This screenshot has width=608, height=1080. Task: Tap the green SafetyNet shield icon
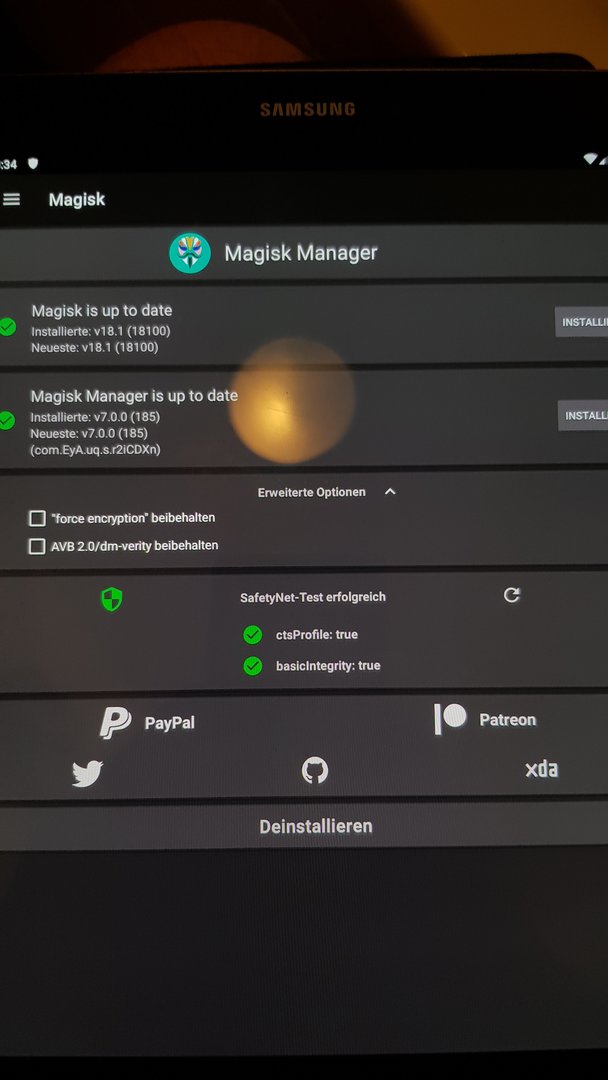coord(112,599)
